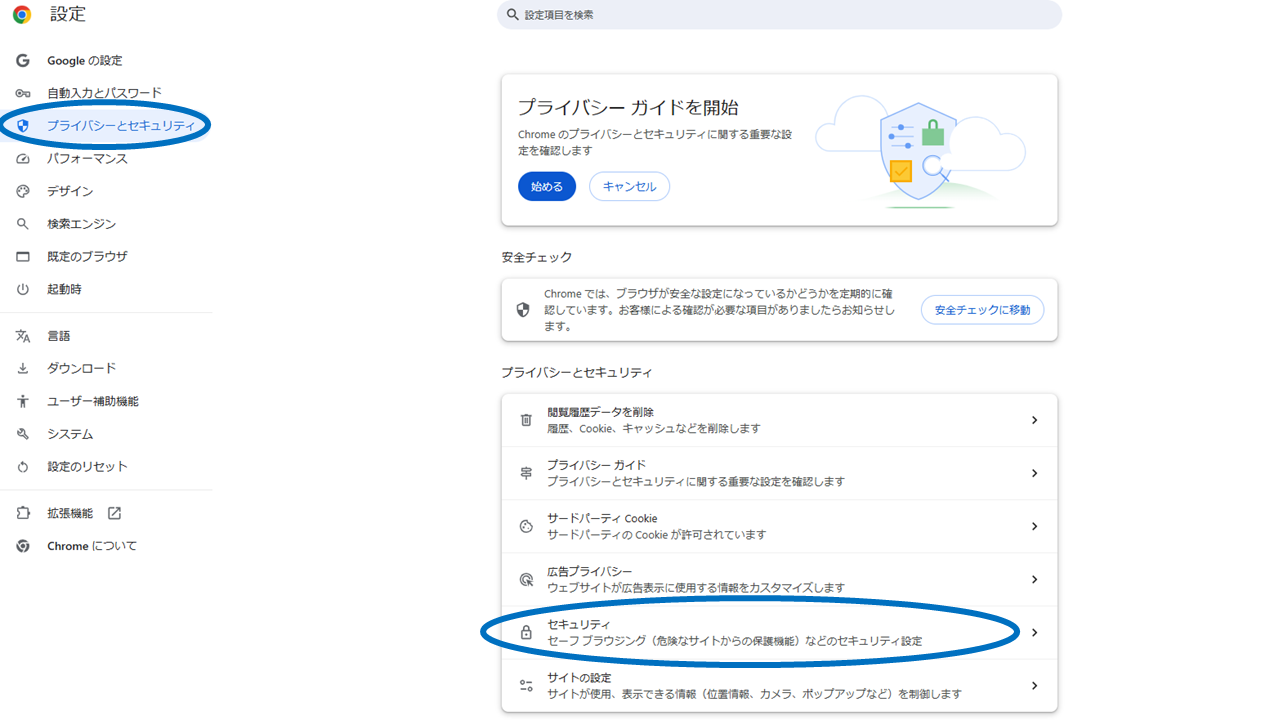Image resolution: width=1280 pixels, height=720 pixels.
Task: Open 言語 settings from the sidebar
Action: (x=55, y=335)
